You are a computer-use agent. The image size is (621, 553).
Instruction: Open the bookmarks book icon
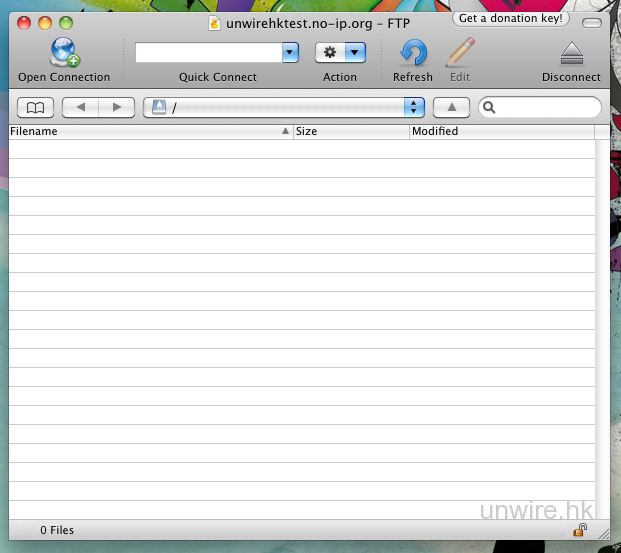coord(35,107)
